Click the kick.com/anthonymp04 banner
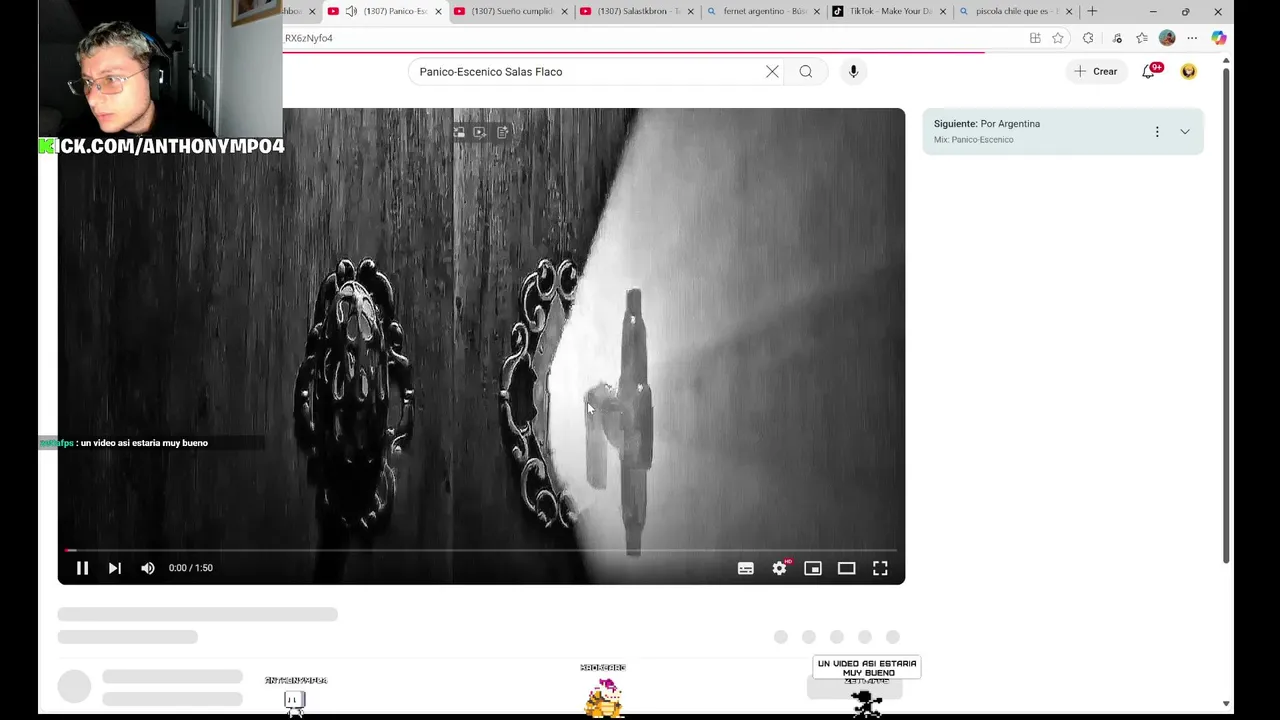This screenshot has width=1280, height=720. (162, 146)
